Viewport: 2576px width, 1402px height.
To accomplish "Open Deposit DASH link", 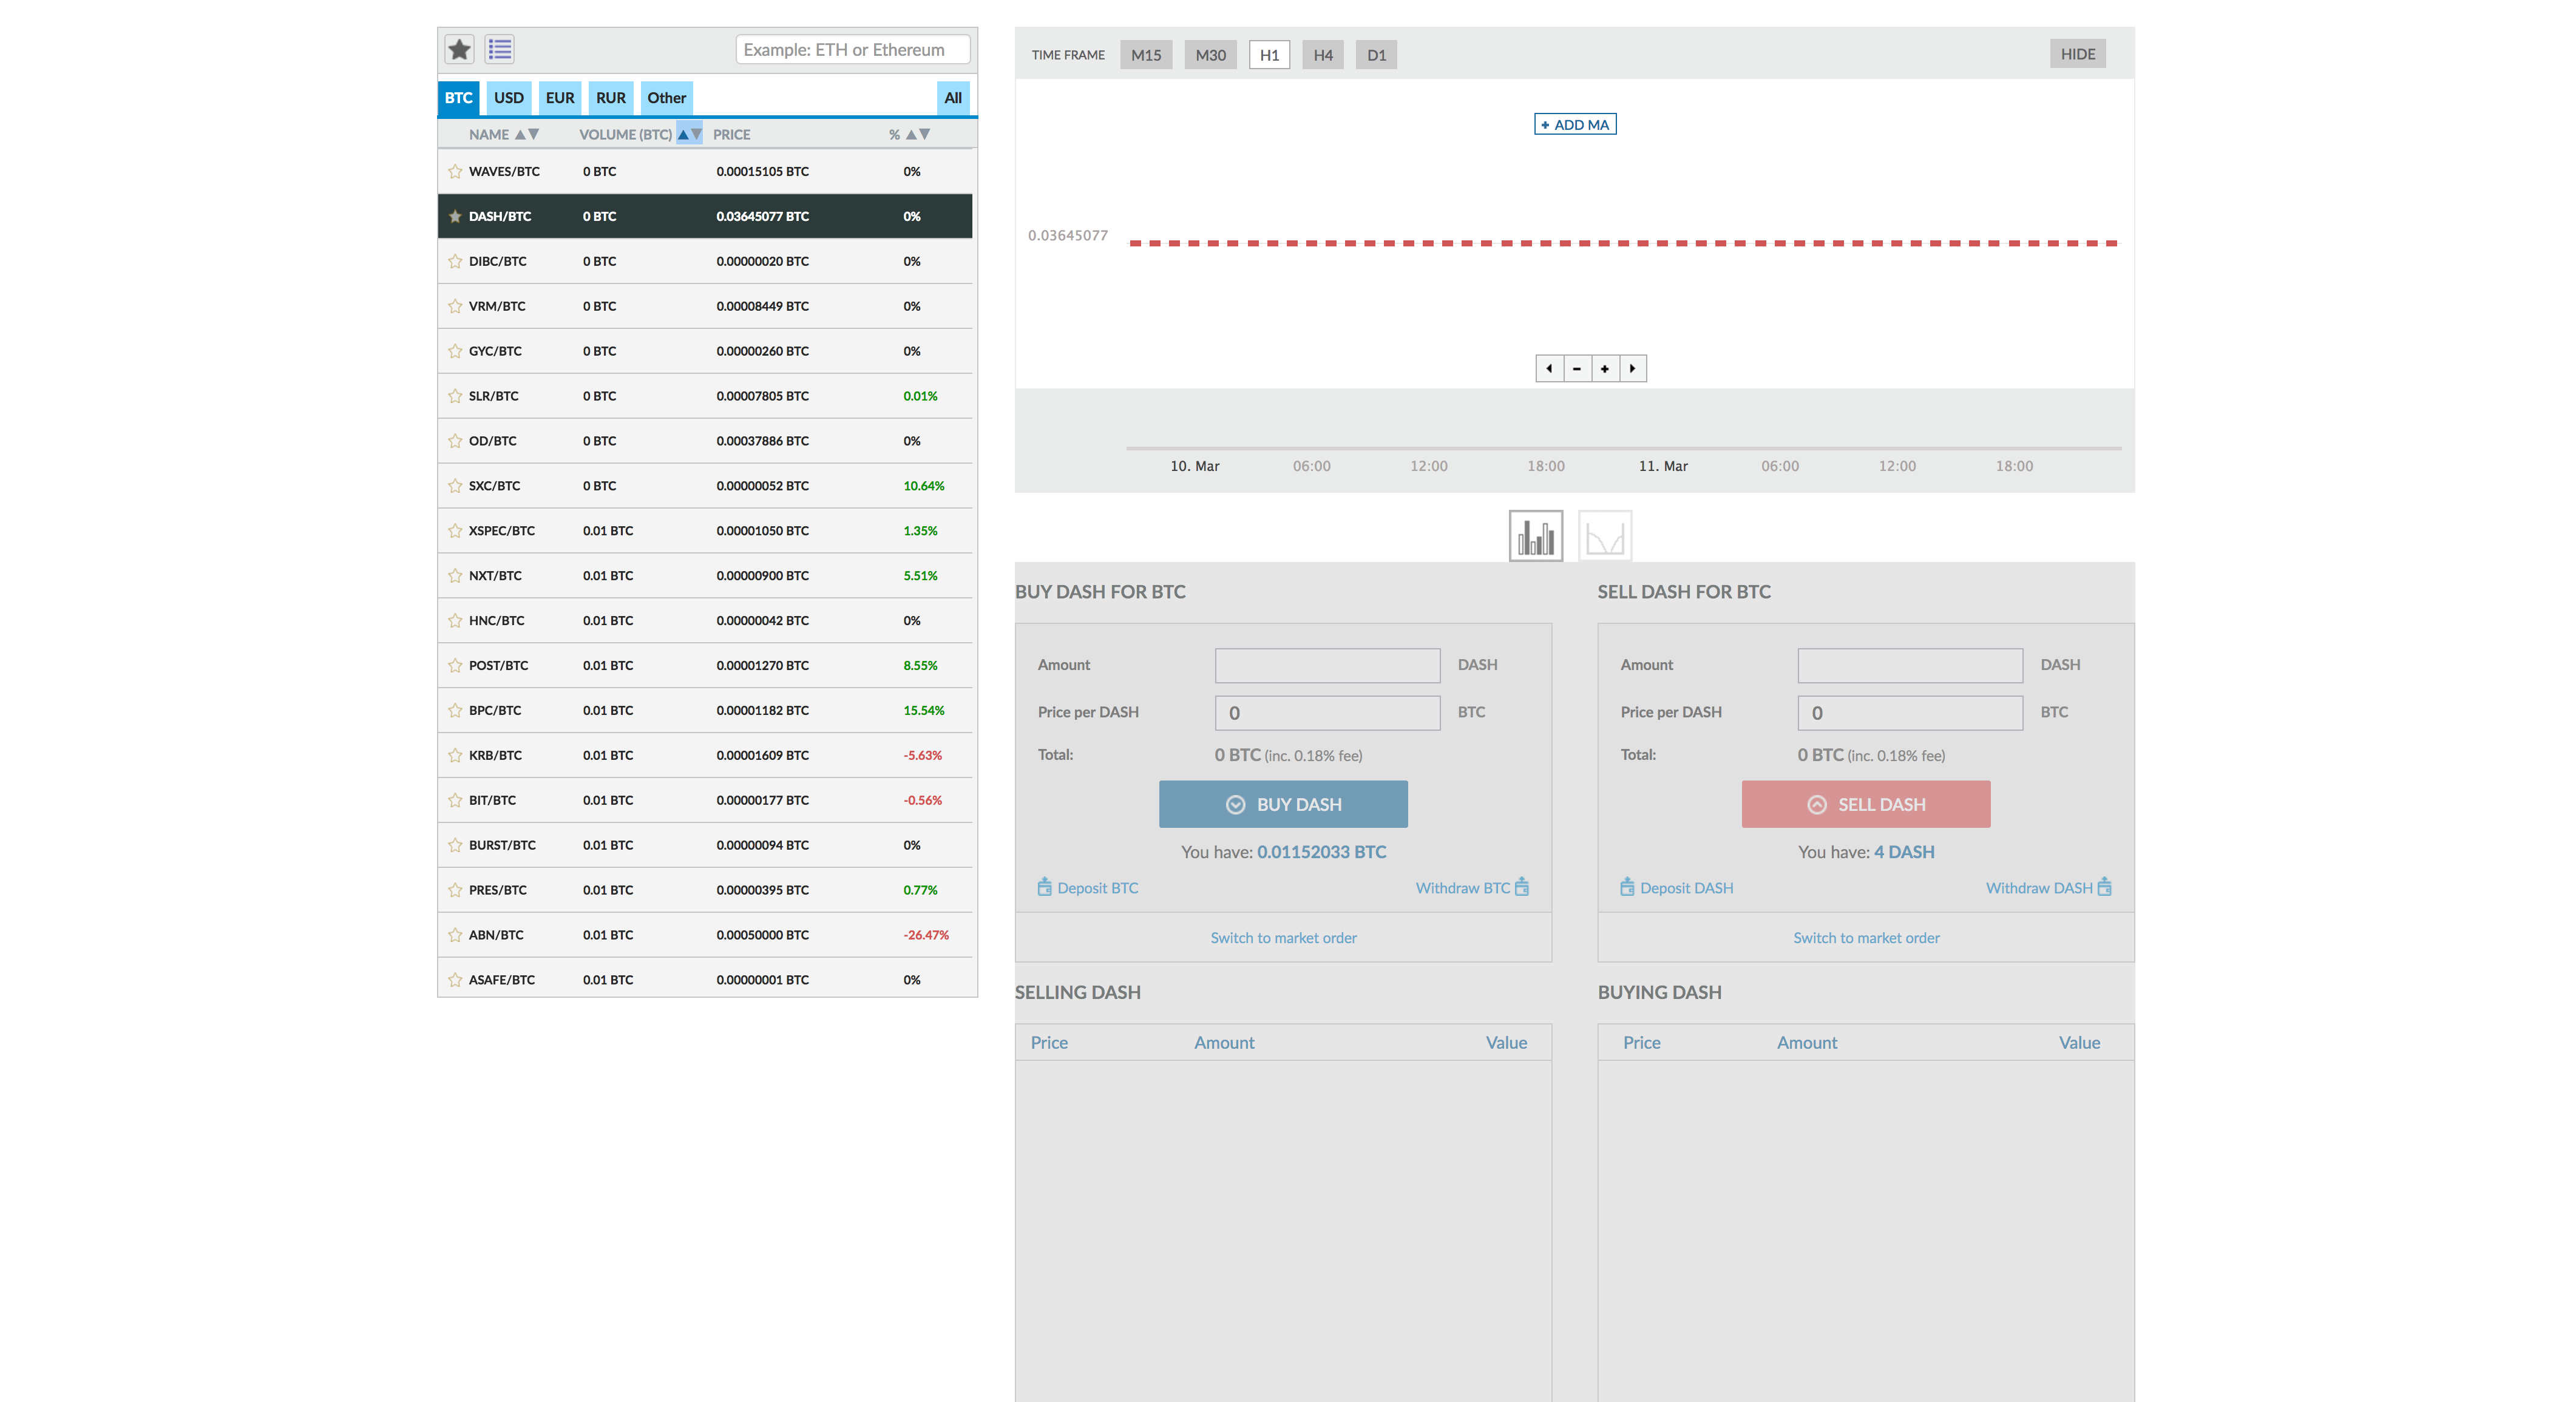I will [x=1677, y=887].
